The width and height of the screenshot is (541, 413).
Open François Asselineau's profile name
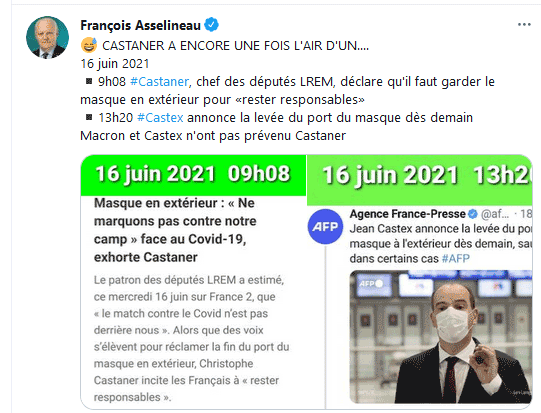[140, 25]
